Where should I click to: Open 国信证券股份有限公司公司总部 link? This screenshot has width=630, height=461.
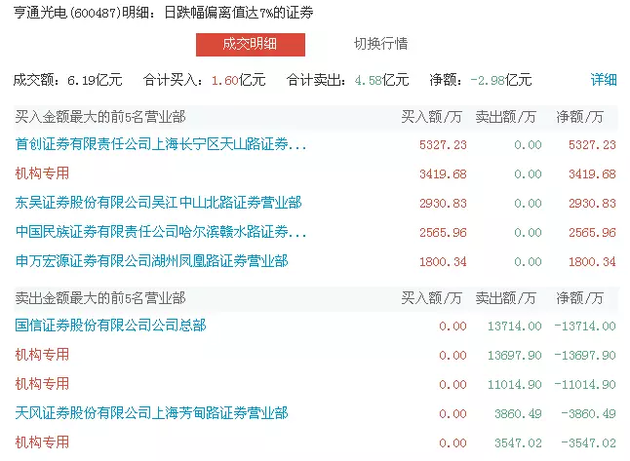point(111,325)
